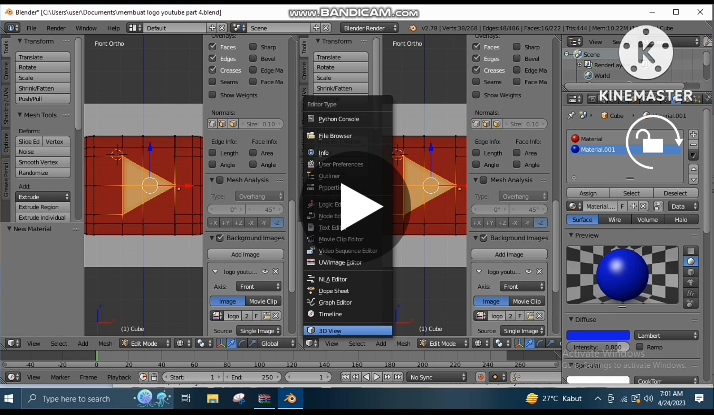Play animation in reverse in timeline header
The image size is (714, 415).
(x=366, y=377)
